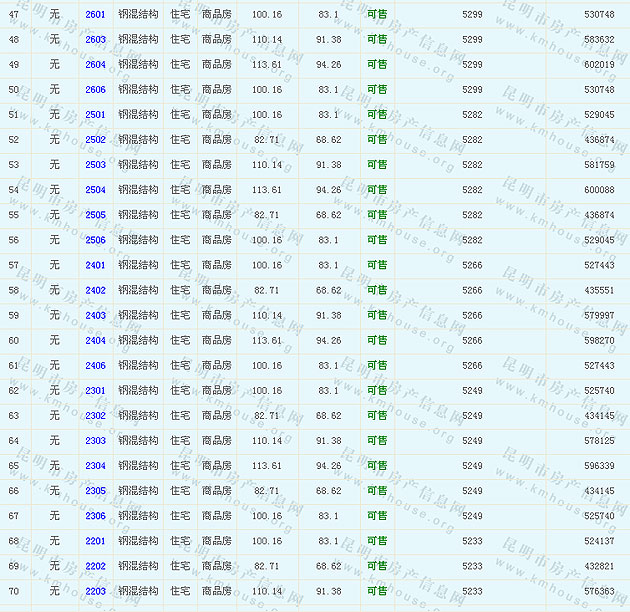The image size is (630, 612).
Task: Click room number 2401
Action: click(x=95, y=265)
